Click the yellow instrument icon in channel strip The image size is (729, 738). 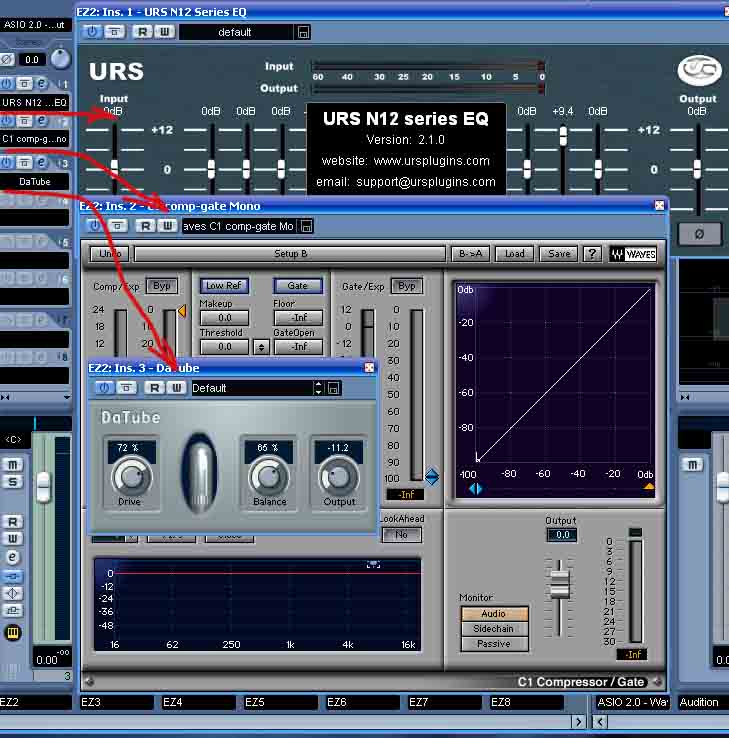click(x=13, y=632)
